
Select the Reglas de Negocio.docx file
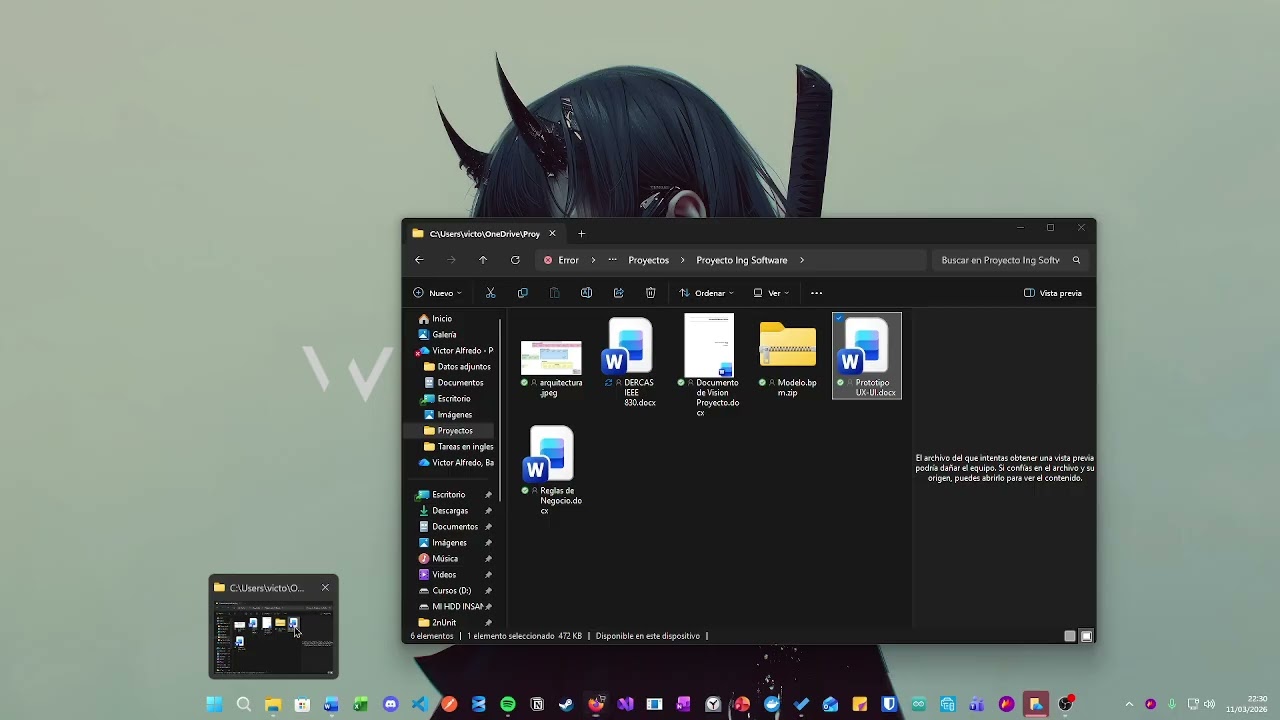pos(552,470)
